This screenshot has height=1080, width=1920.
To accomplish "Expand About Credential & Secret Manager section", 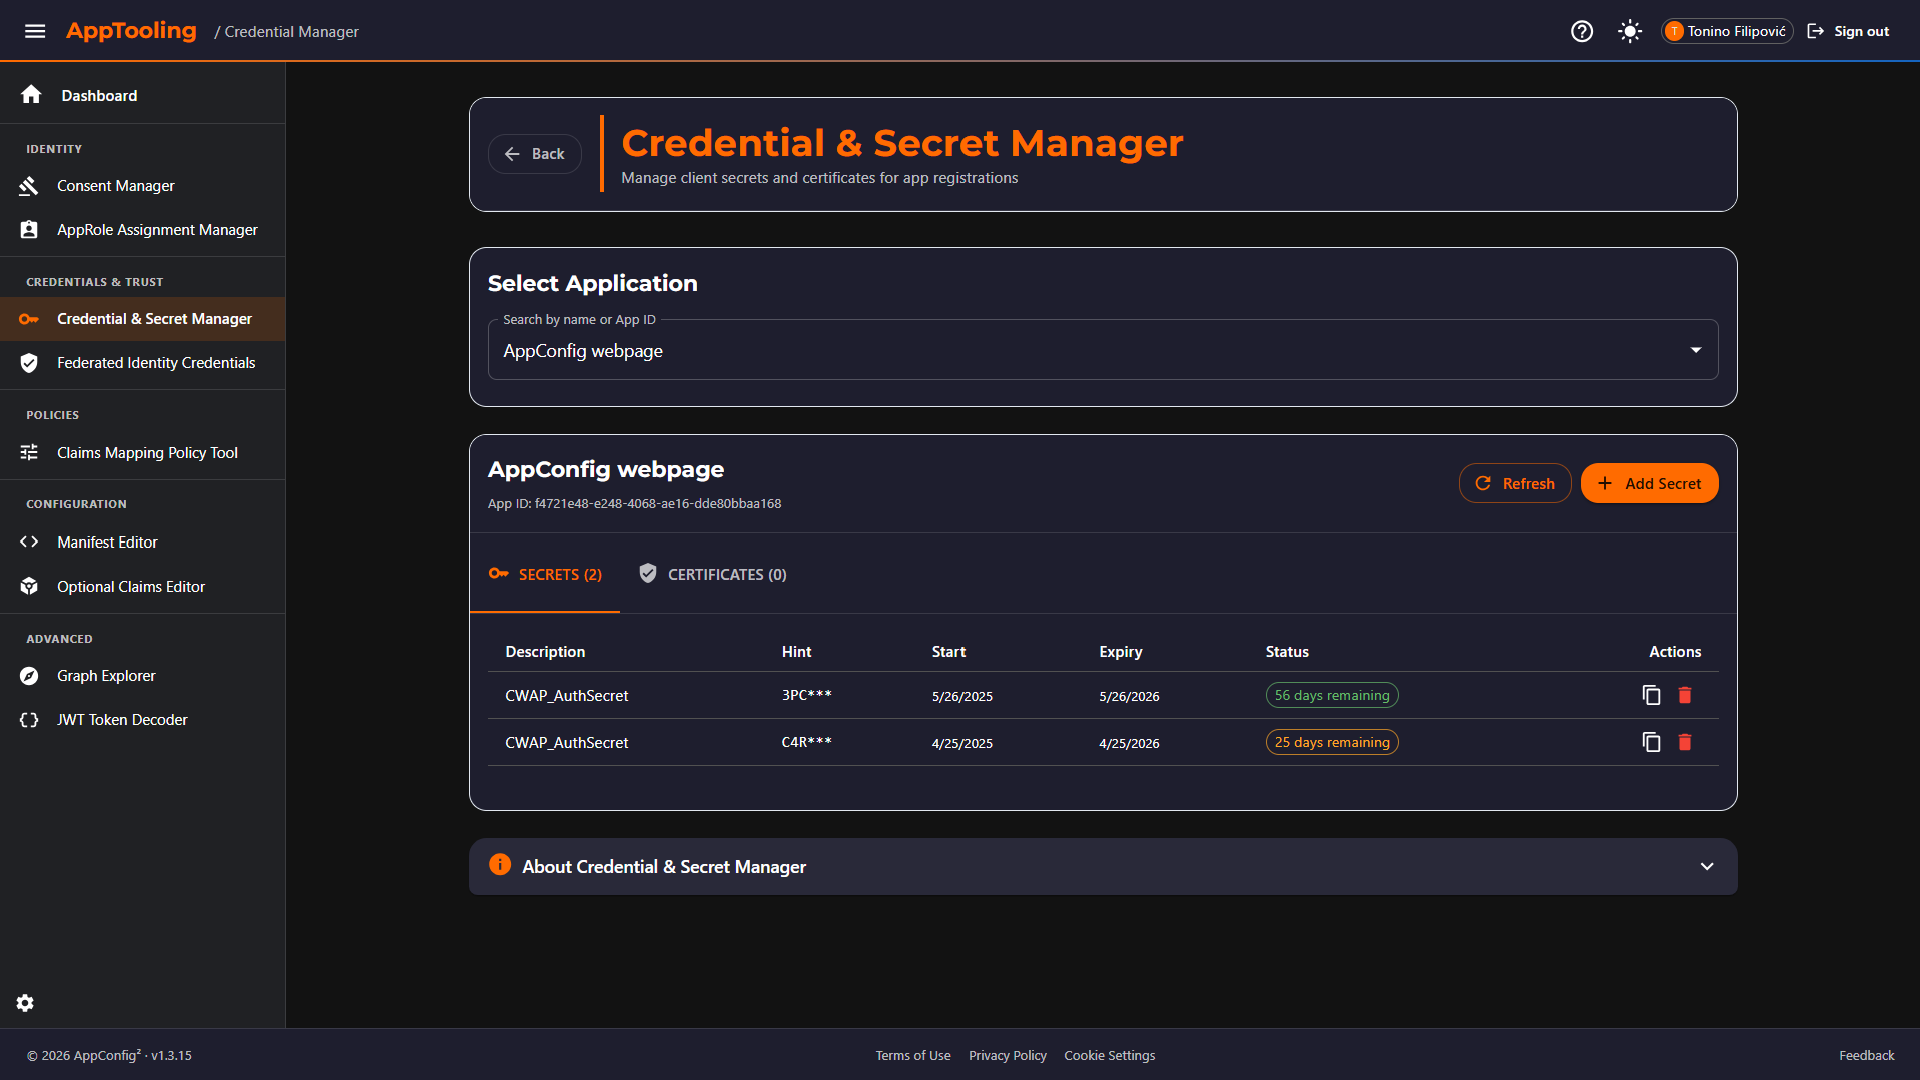I will (1706, 866).
